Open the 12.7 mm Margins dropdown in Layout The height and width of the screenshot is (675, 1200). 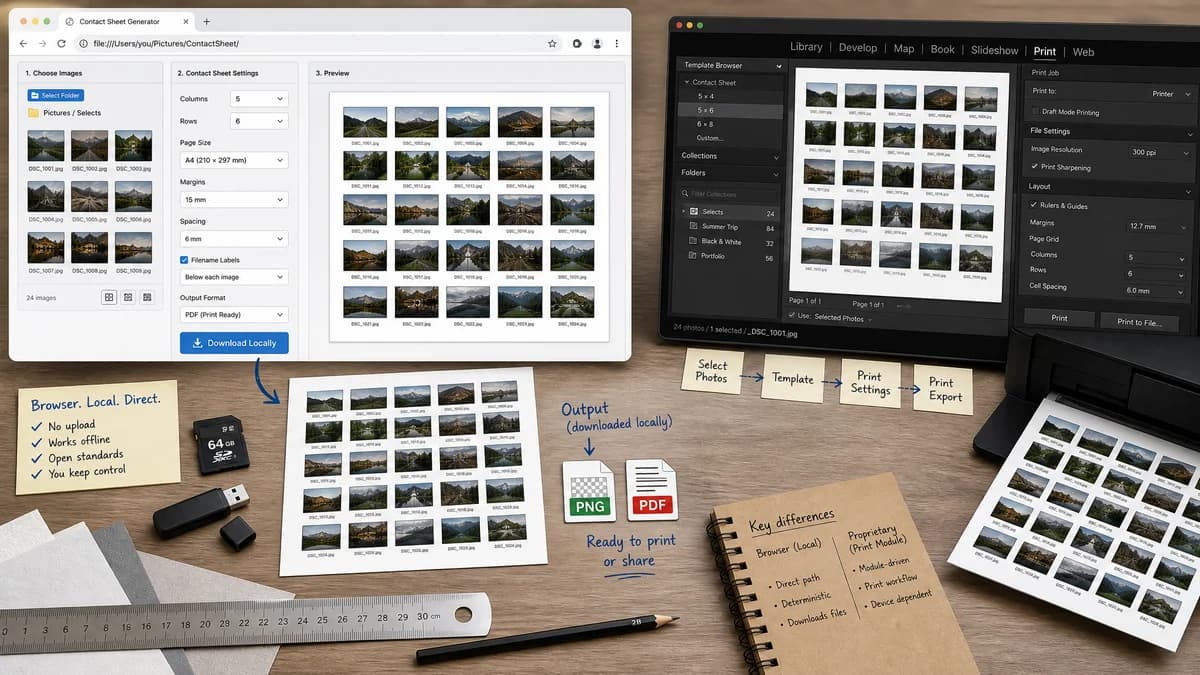pyautogui.click(x=1159, y=226)
